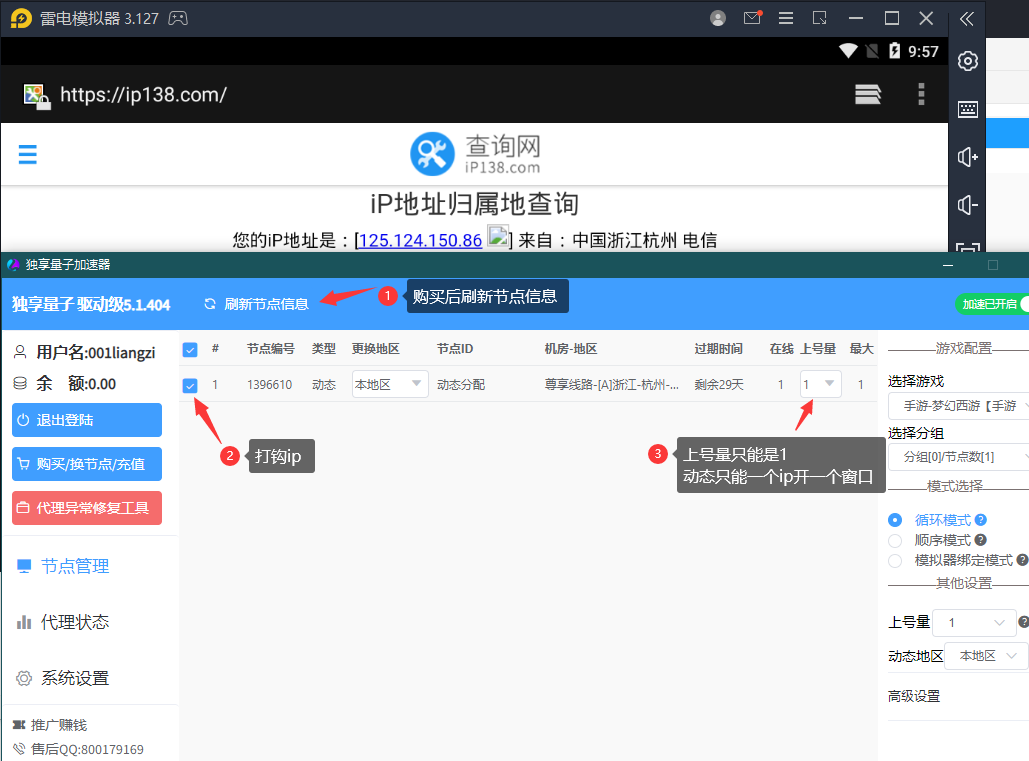Screen dimensions: 1029x761
Task: Click the help icon beside 顺序模式
Action: pos(981,540)
